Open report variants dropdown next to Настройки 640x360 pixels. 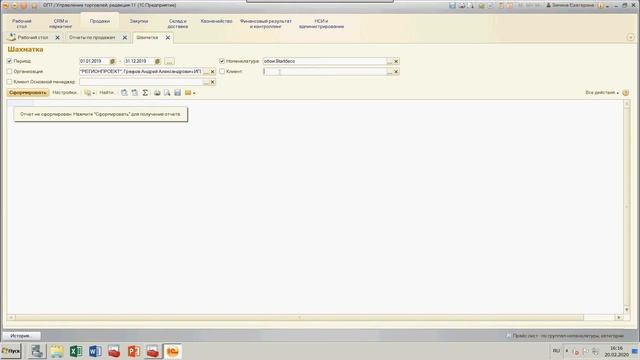tap(89, 93)
